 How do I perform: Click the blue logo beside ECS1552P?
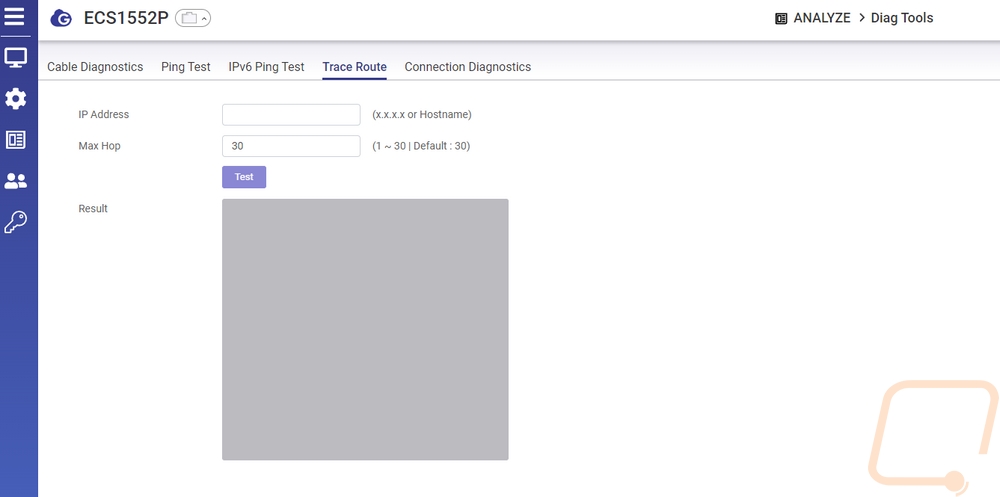click(61, 18)
